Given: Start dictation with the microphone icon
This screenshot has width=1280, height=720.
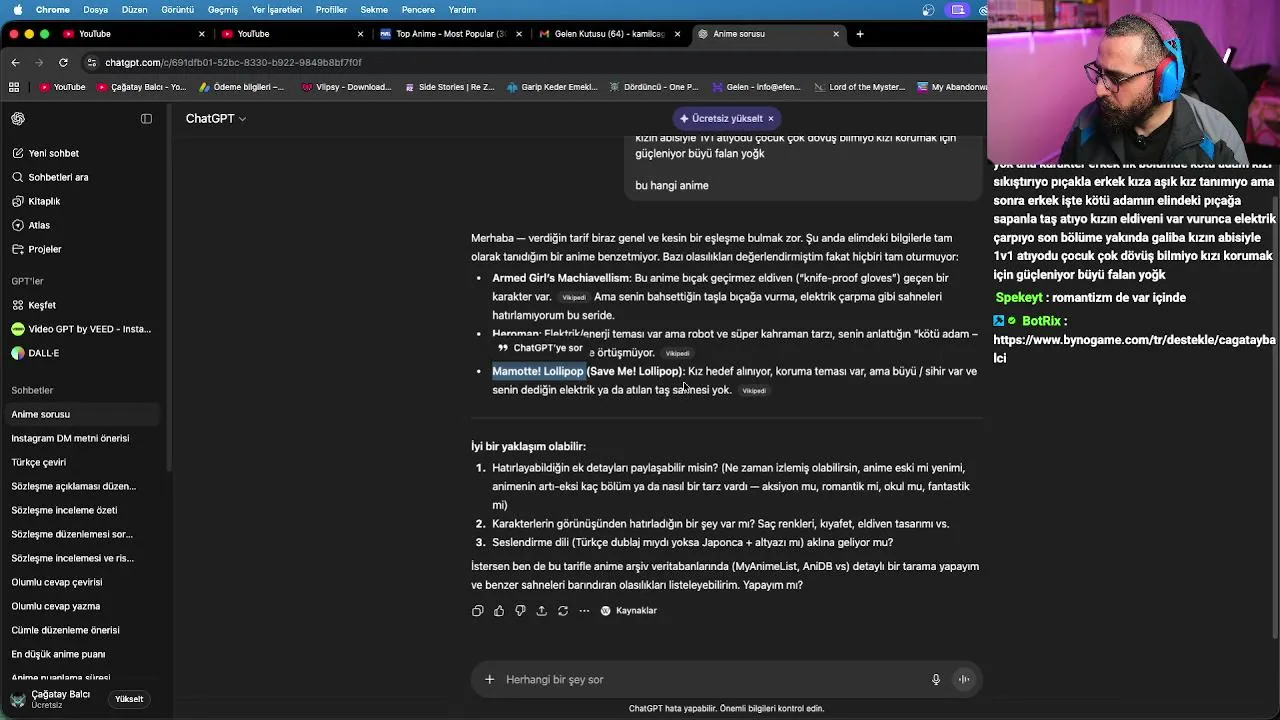Looking at the screenshot, I should 936,680.
